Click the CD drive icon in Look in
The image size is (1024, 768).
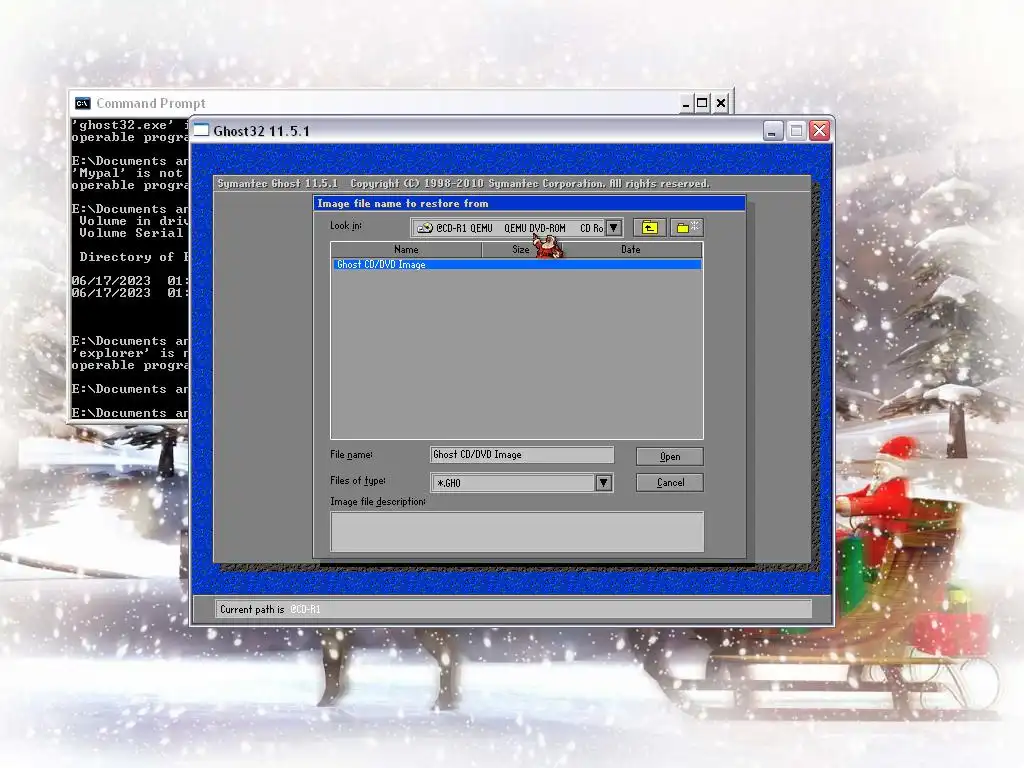pos(425,228)
